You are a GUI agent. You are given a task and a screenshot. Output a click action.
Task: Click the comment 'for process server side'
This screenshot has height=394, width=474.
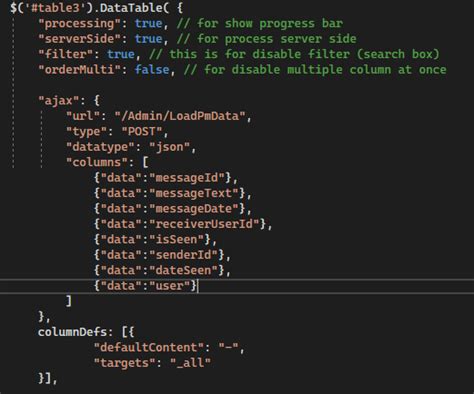click(x=267, y=39)
